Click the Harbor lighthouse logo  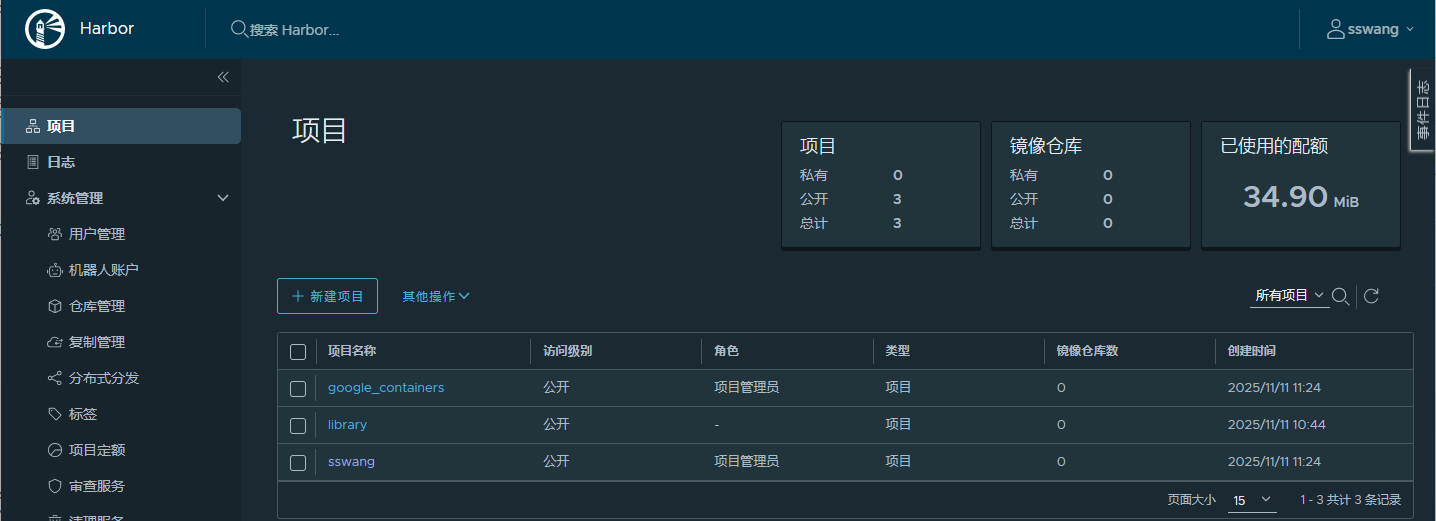tap(44, 29)
